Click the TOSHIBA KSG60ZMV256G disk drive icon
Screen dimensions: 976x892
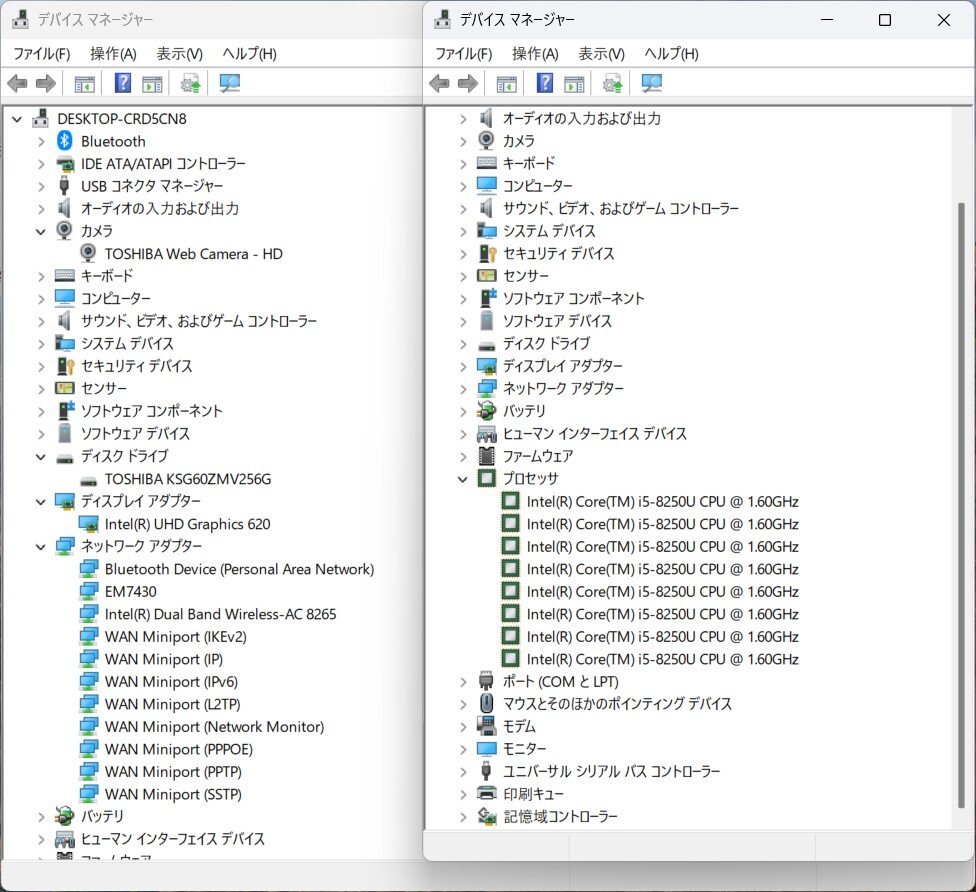point(89,479)
